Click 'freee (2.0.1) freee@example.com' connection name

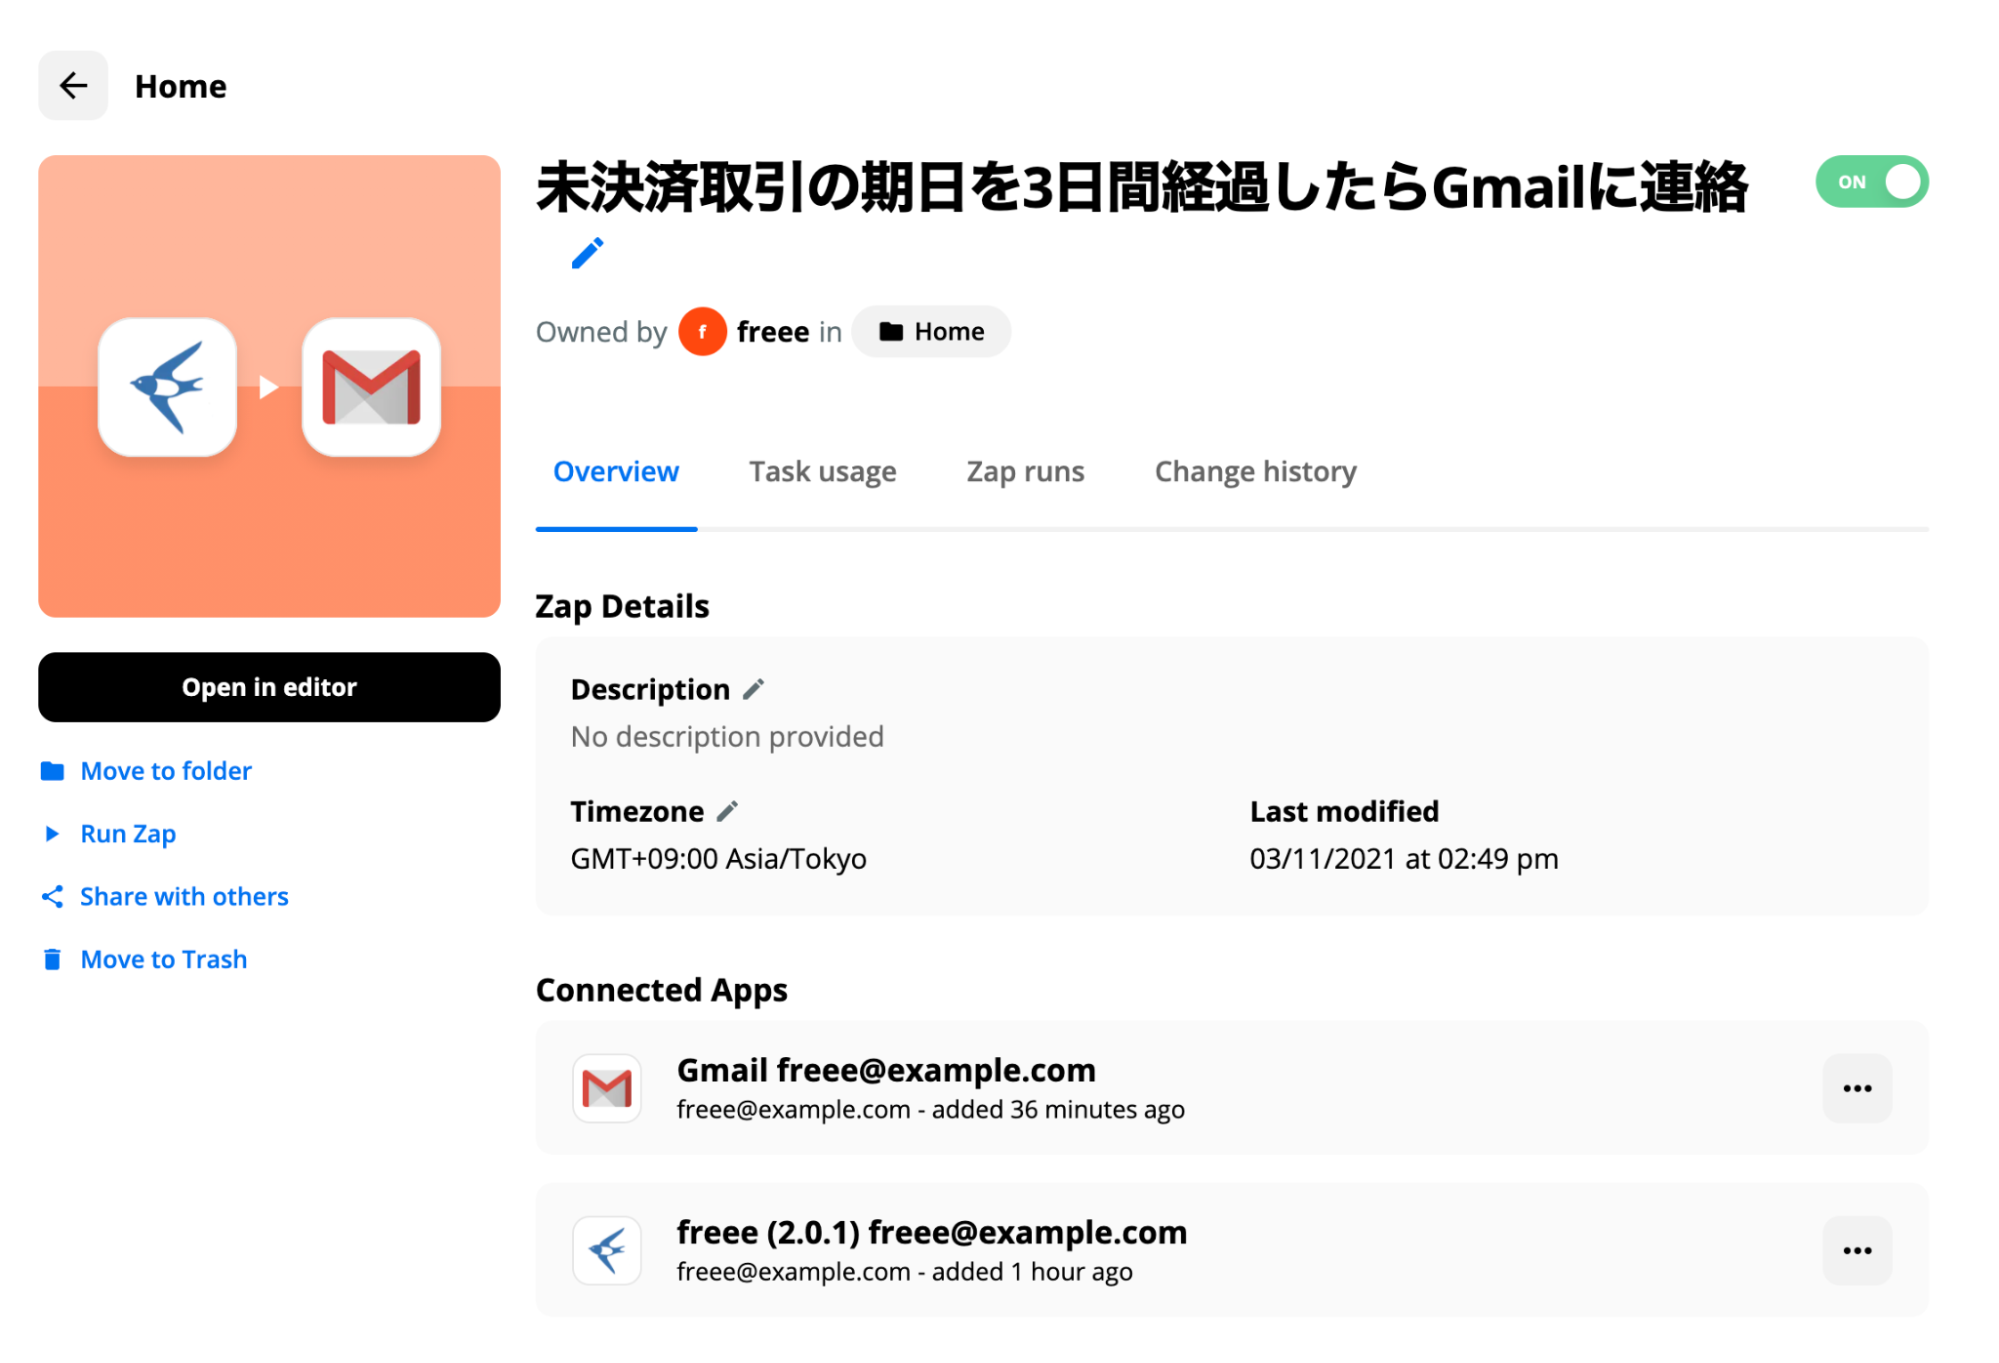(x=932, y=1233)
